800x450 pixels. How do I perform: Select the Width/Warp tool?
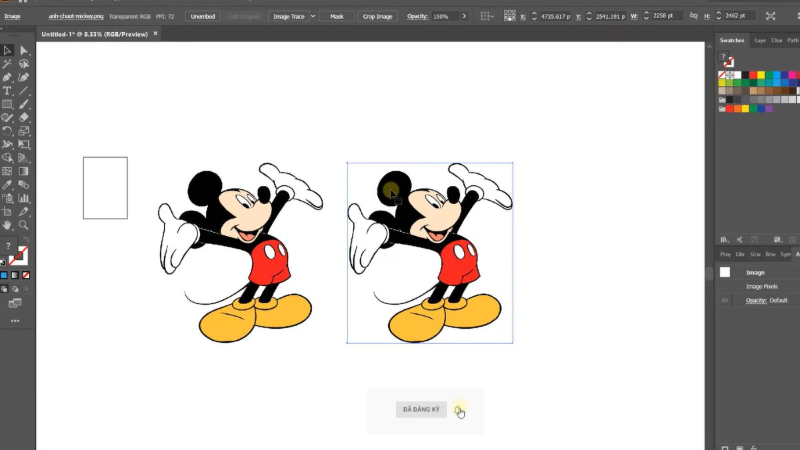[7, 144]
